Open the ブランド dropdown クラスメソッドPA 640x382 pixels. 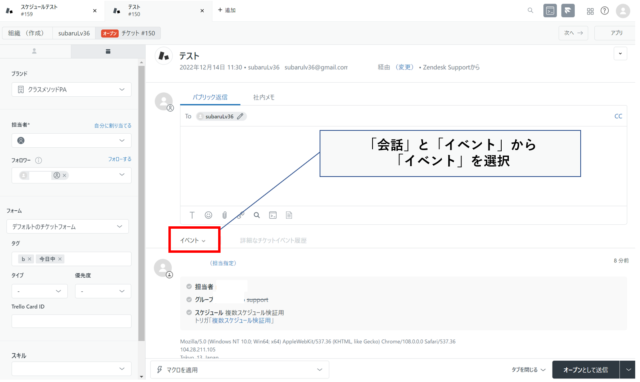tap(71, 89)
